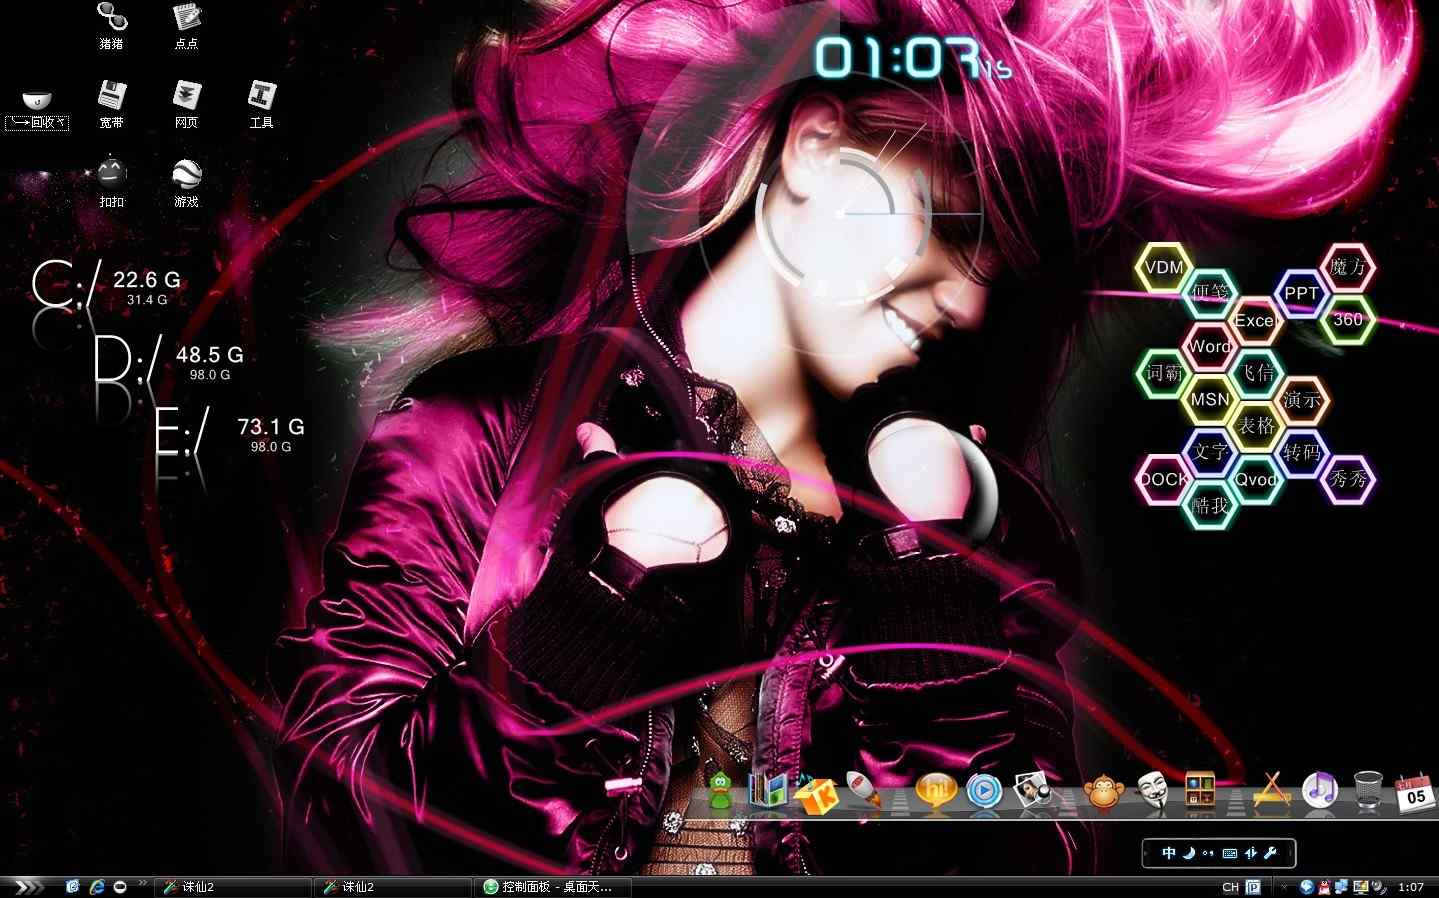
Task: Open the 点点 notepad desktop shortcut
Action: click(x=186, y=25)
